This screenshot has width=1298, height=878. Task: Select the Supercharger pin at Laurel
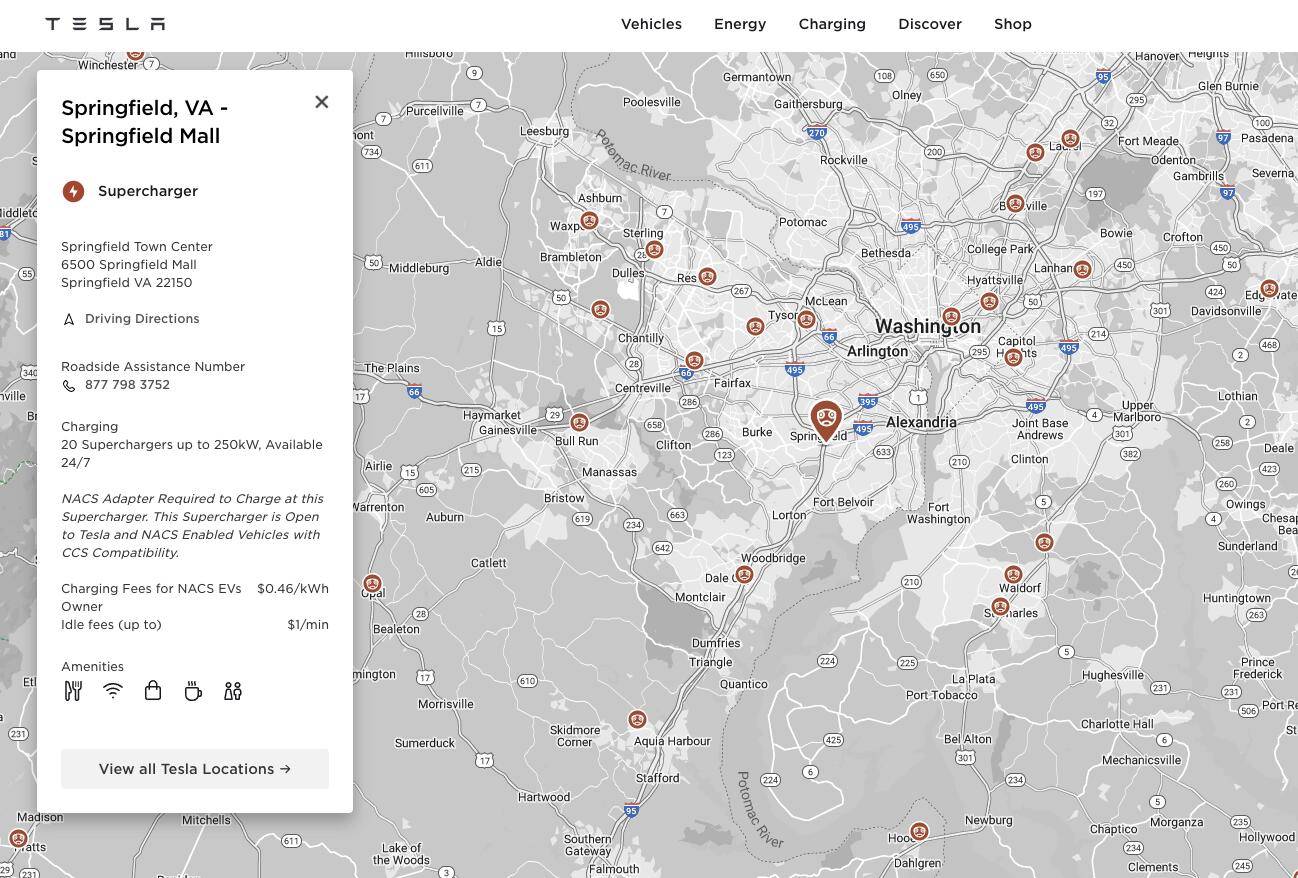pos(1070,140)
